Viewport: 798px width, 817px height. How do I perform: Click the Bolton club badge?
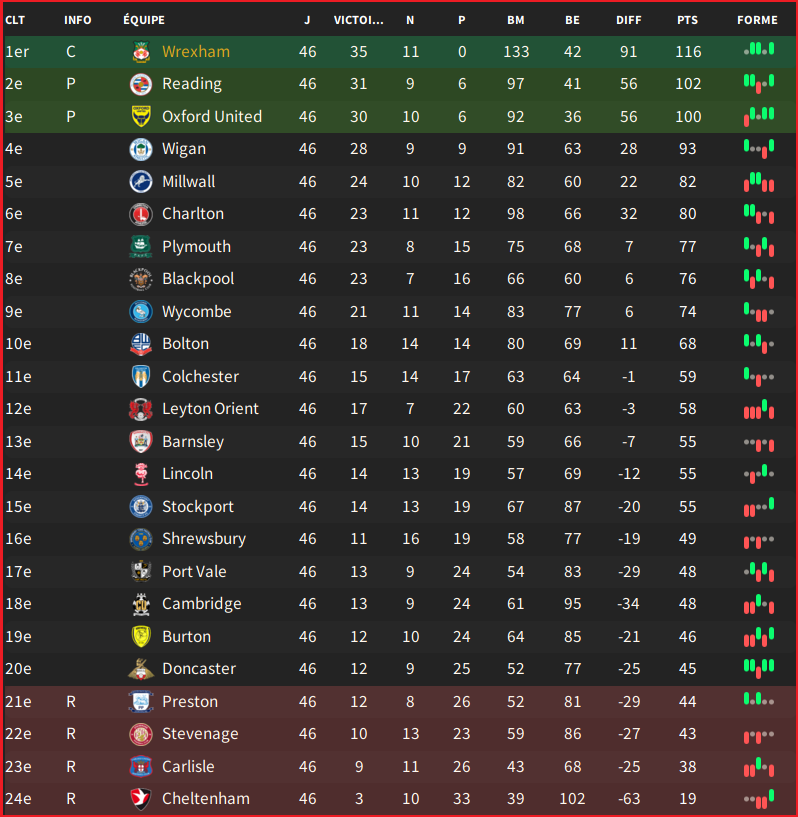click(x=141, y=344)
